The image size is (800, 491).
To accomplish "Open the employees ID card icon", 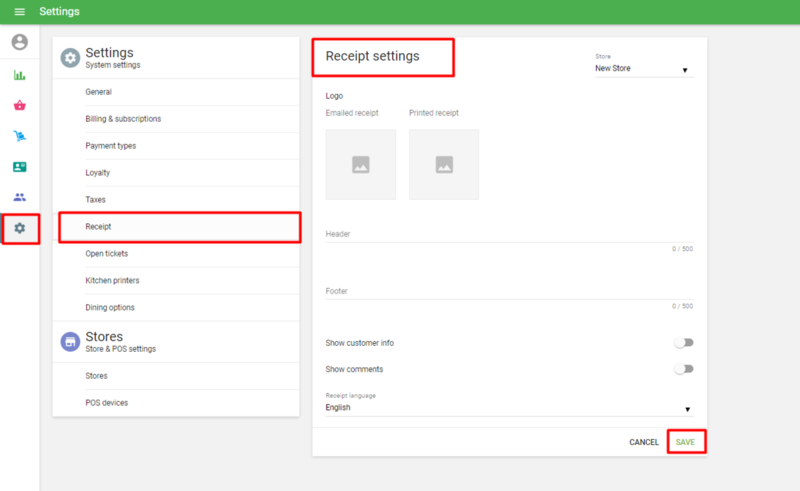I will 19,167.
